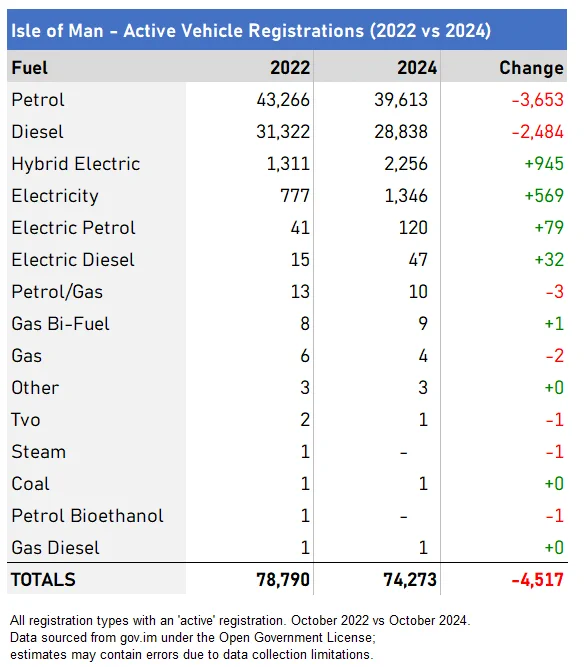Click the Coal row change value +0
The image size is (588, 667).
point(554,484)
